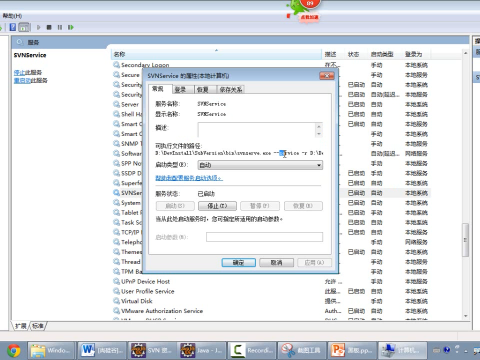480x360 pixels.
Task: Sort by the 名称 column header
Action: coord(217,54)
